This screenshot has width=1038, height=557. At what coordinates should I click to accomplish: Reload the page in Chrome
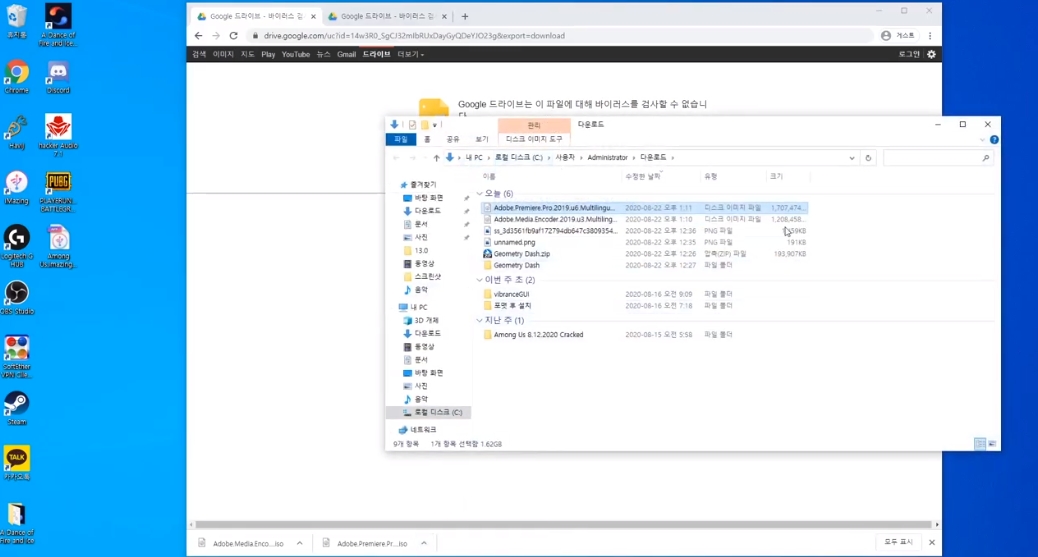click(234, 36)
